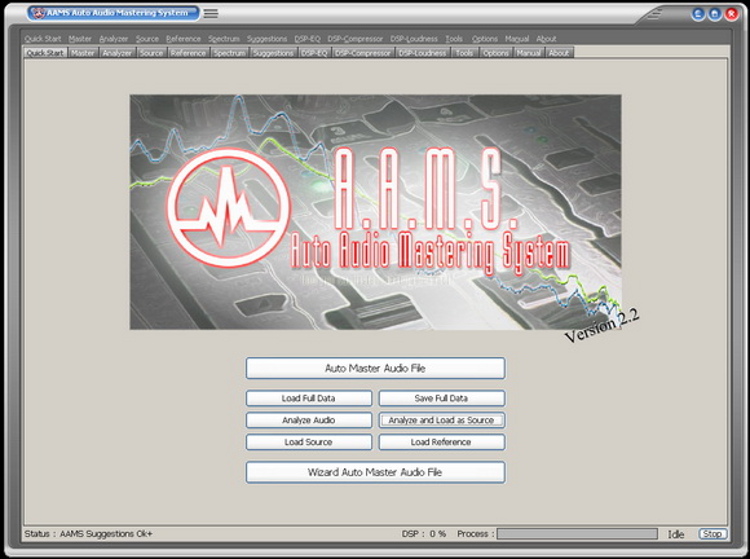Image resolution: width=750 pixels, height=559 pixels.
Task: Open the hamburger menu icon beside the title
Action: (x=211, y=13)
